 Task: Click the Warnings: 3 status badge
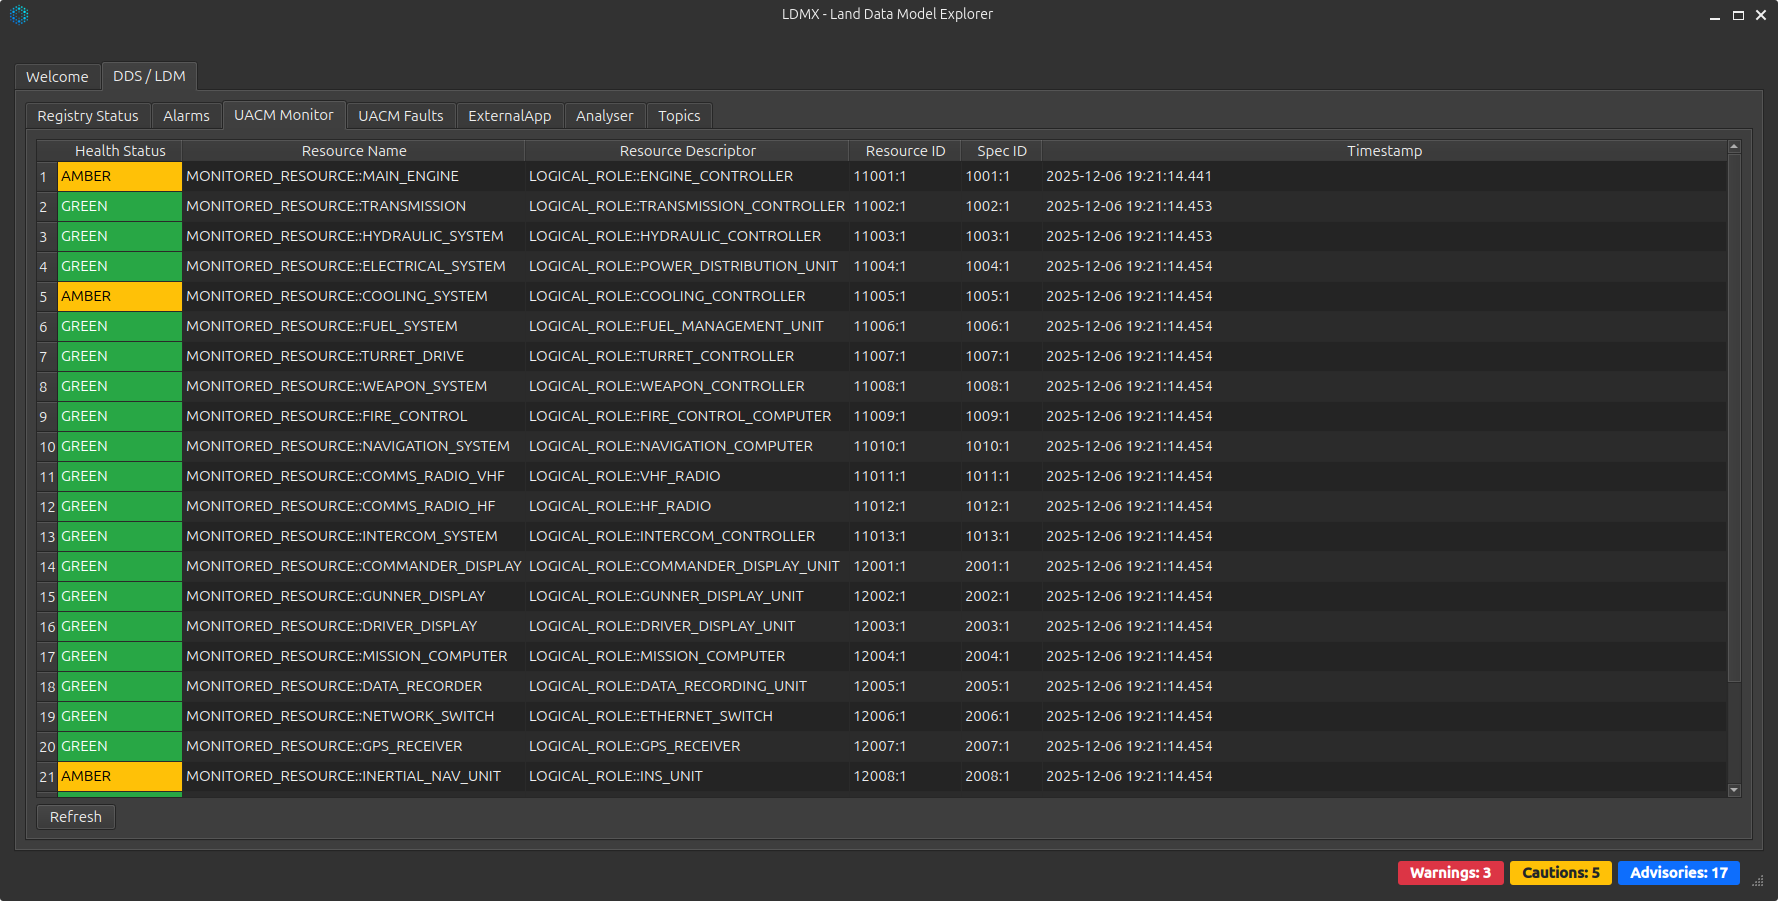click(1450, 872)
